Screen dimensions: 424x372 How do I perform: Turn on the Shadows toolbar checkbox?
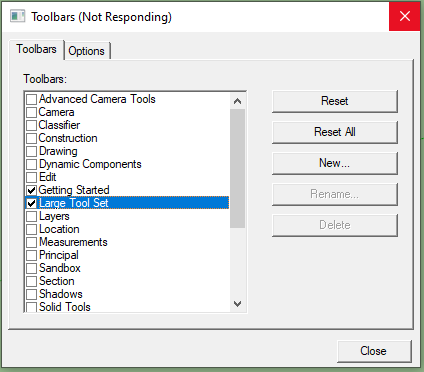point(31,294)
